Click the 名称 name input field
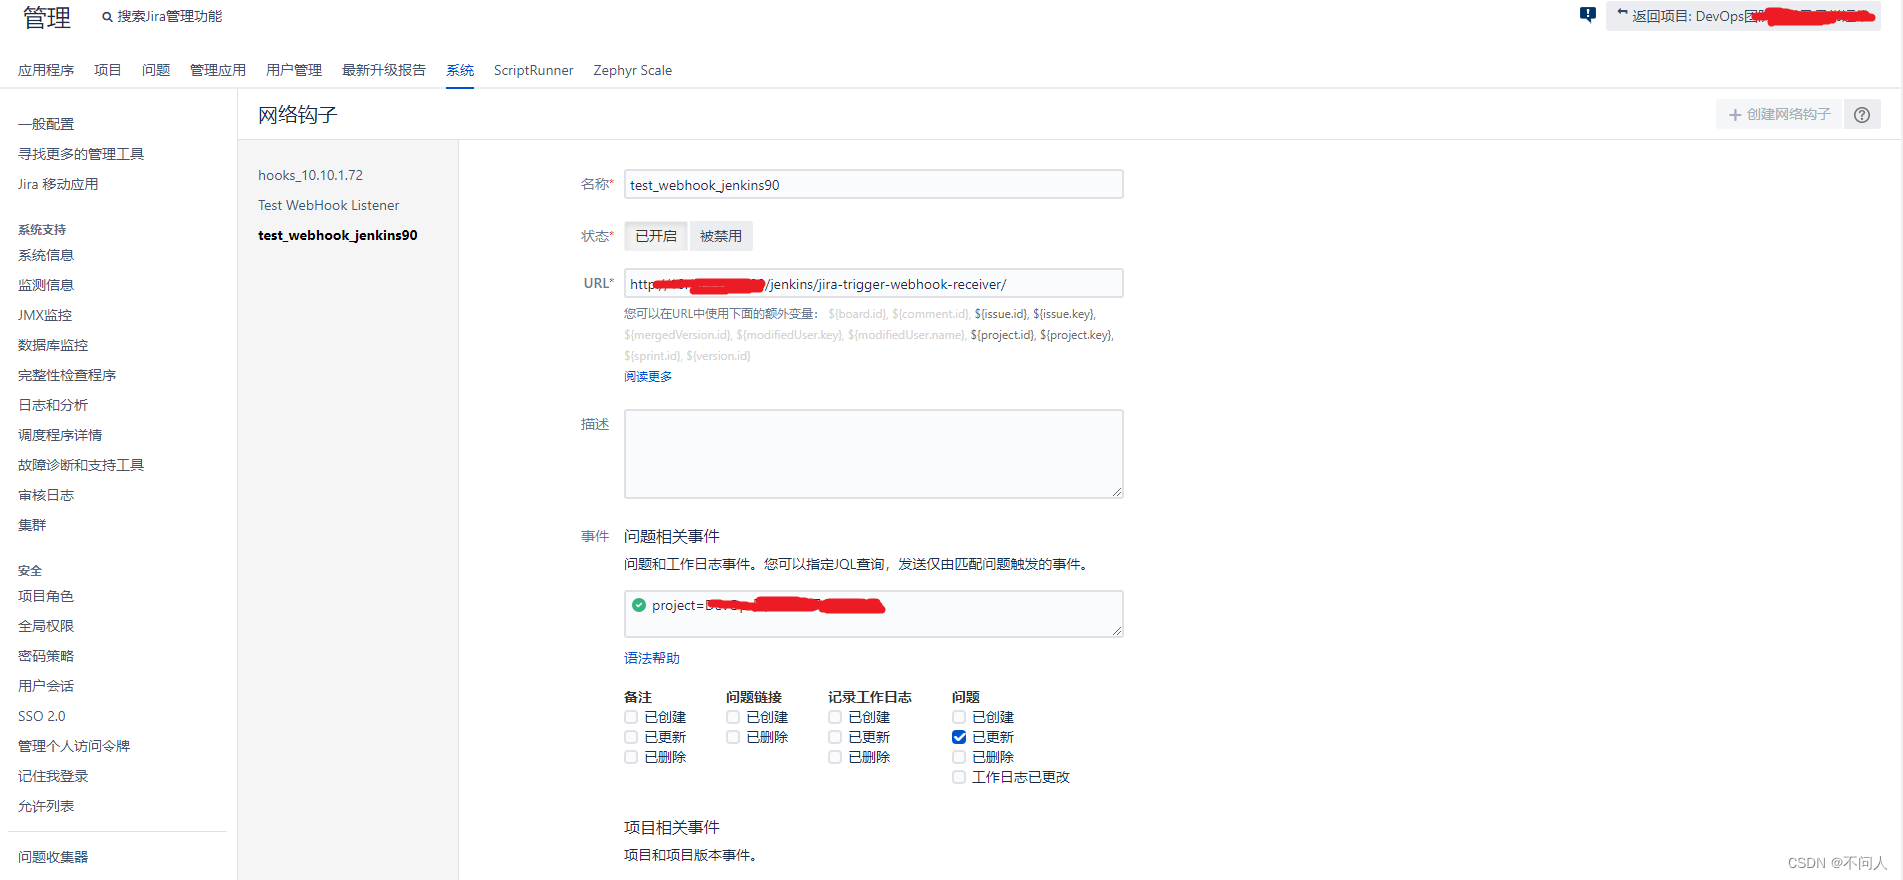 (874, 185)
